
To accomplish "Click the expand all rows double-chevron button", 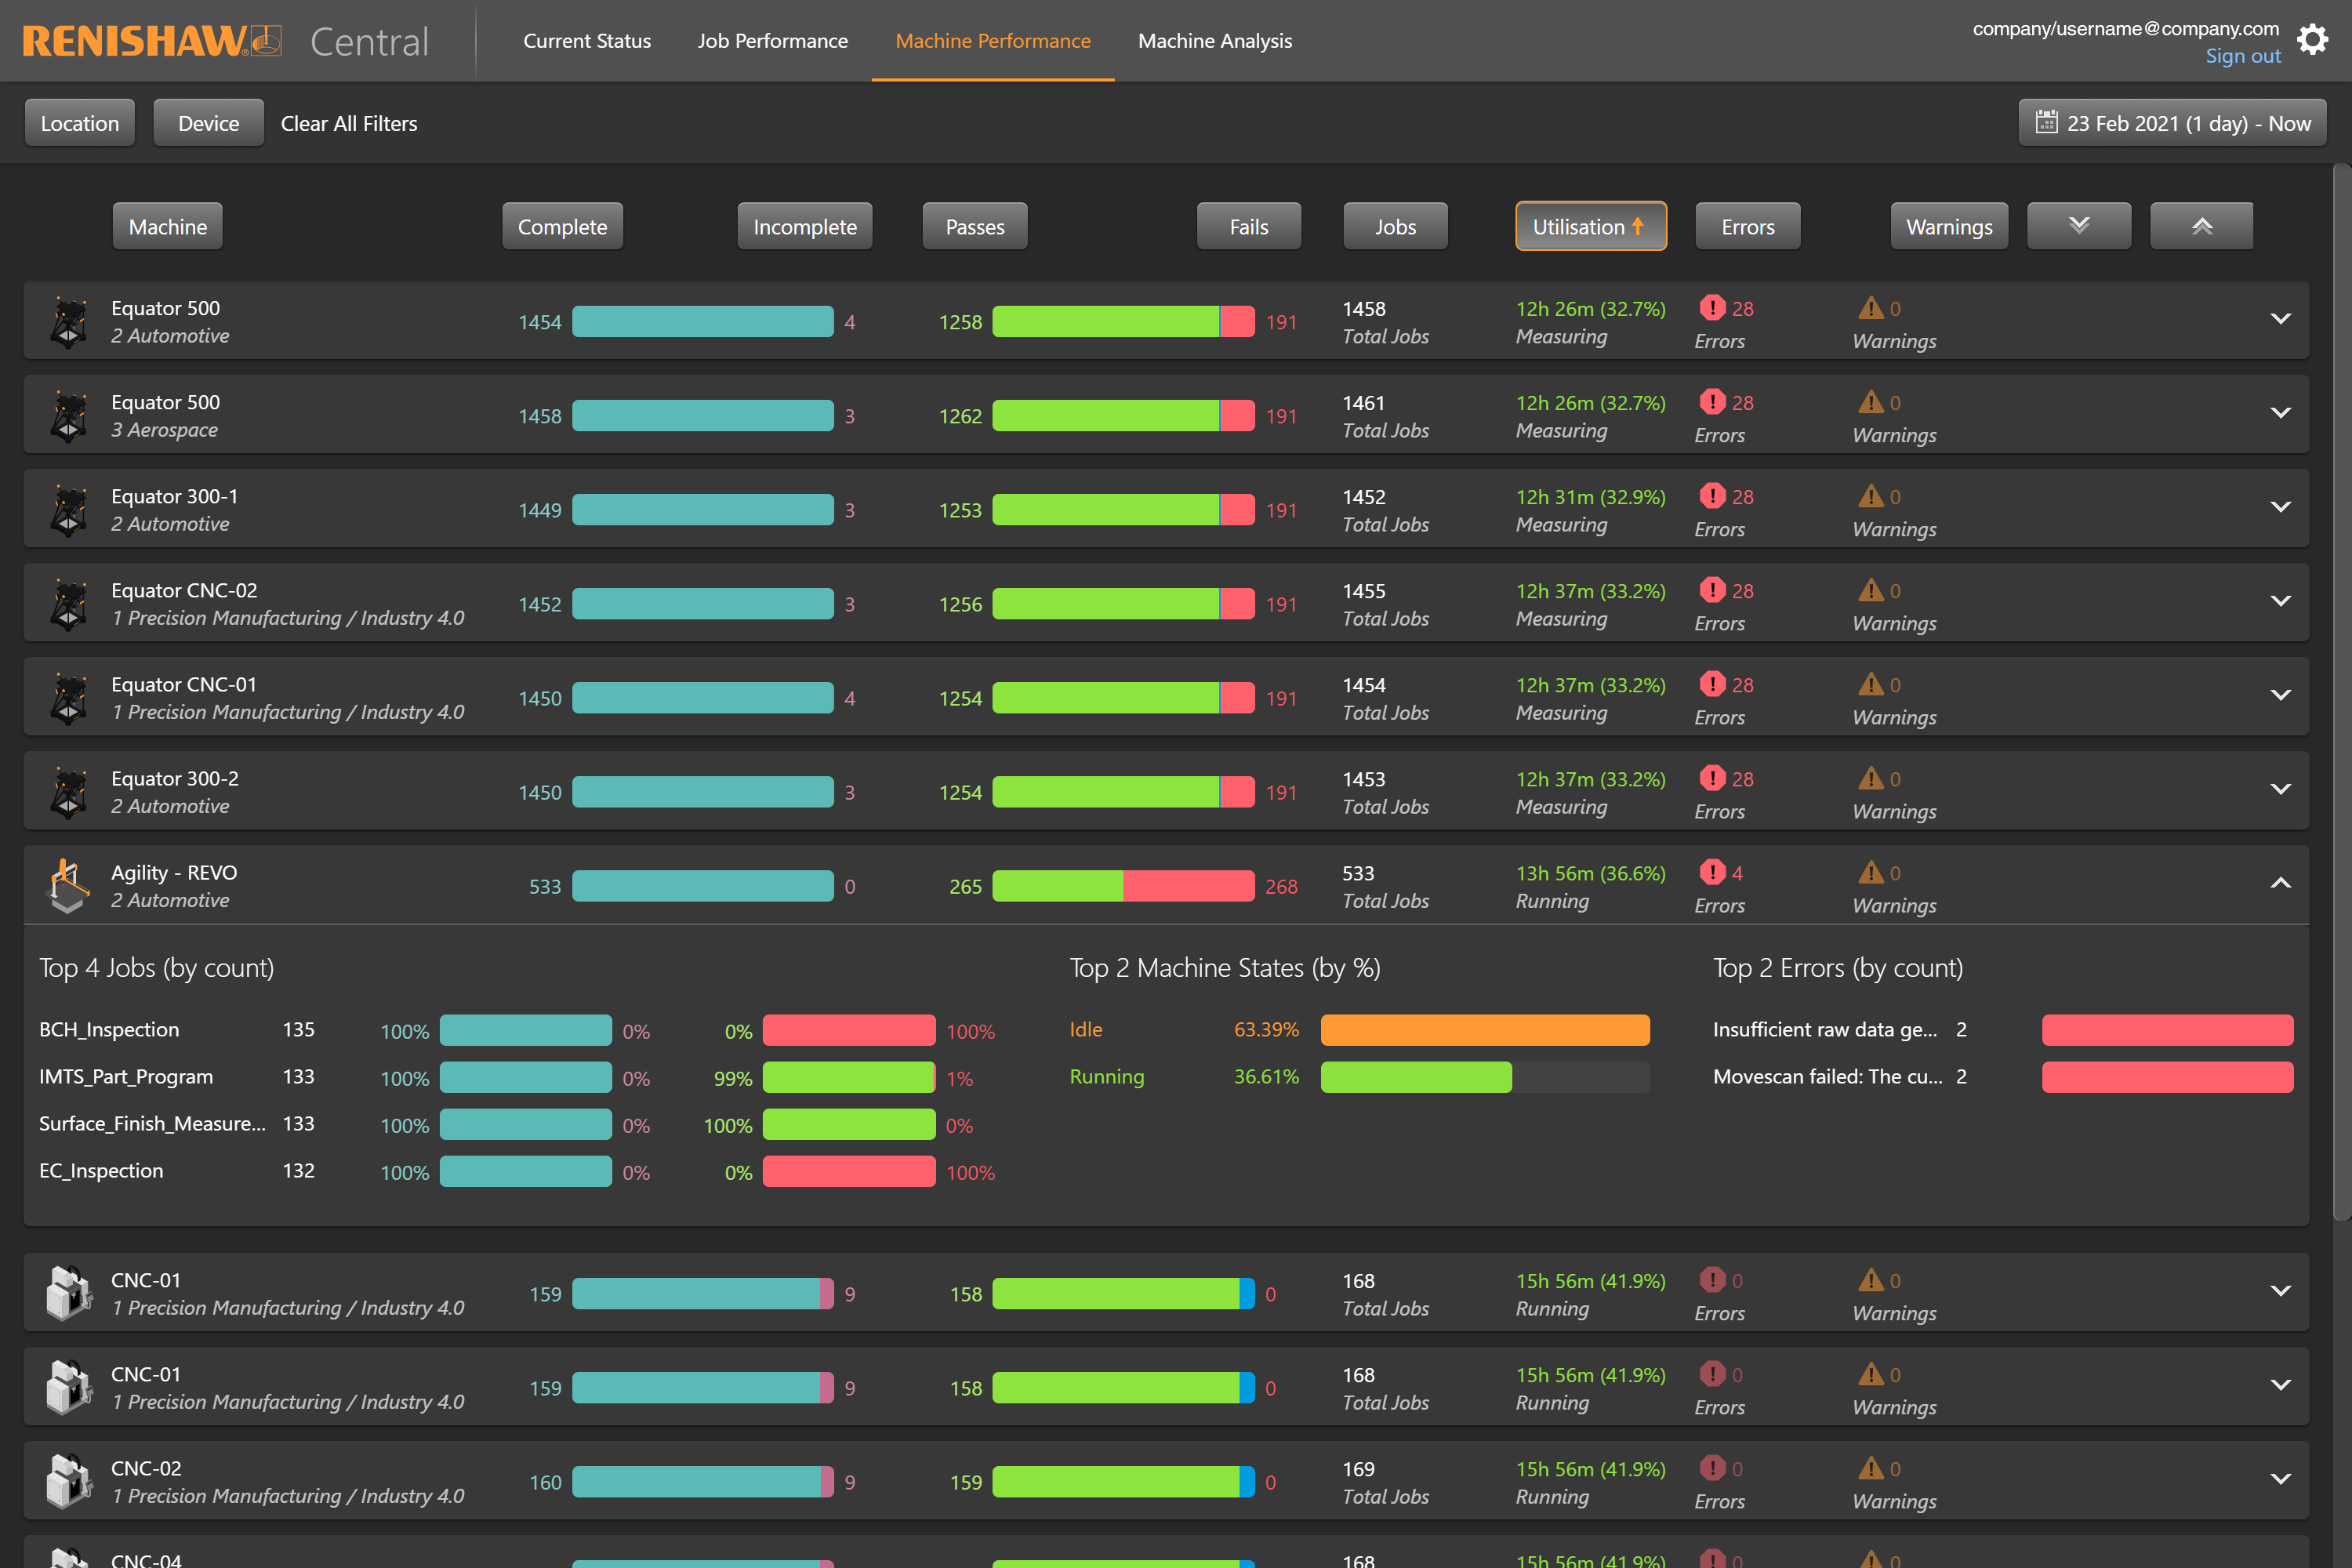I will point(2079,226).
